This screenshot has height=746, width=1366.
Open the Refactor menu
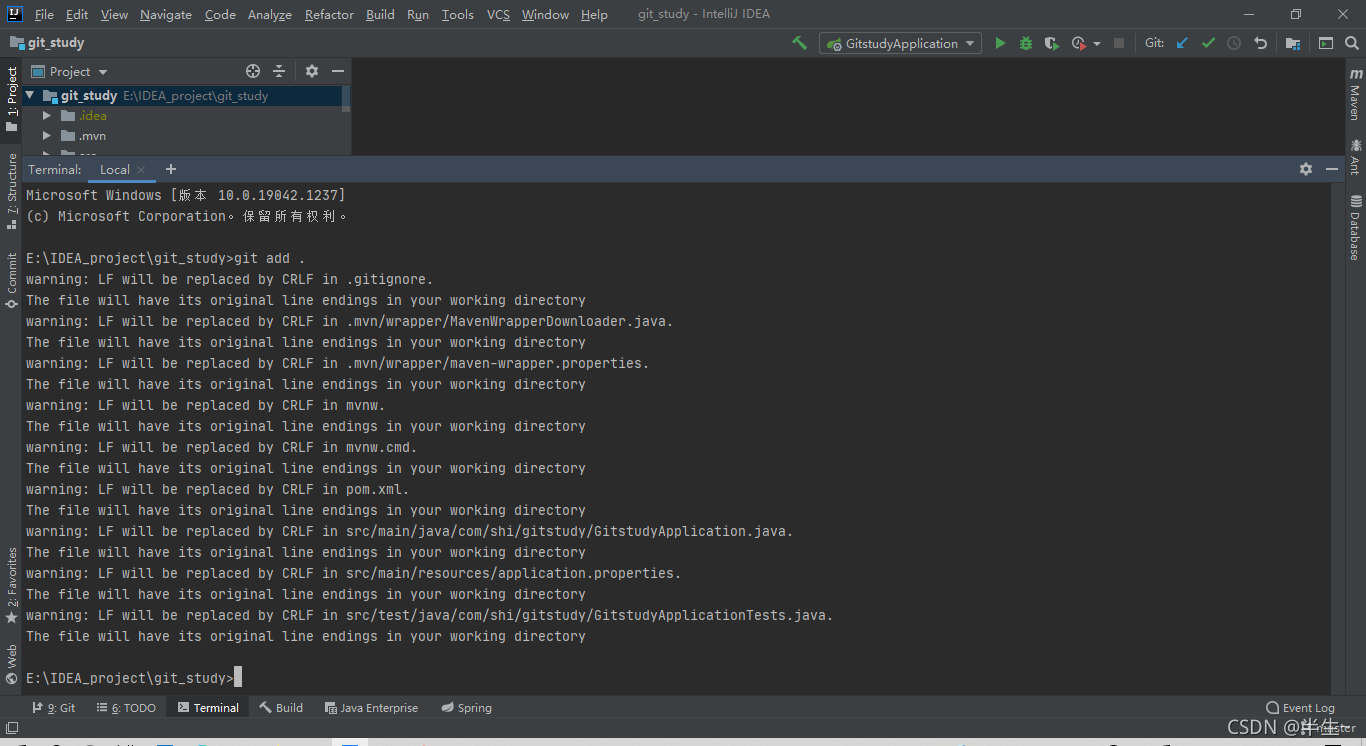click(x=329, y=14)
